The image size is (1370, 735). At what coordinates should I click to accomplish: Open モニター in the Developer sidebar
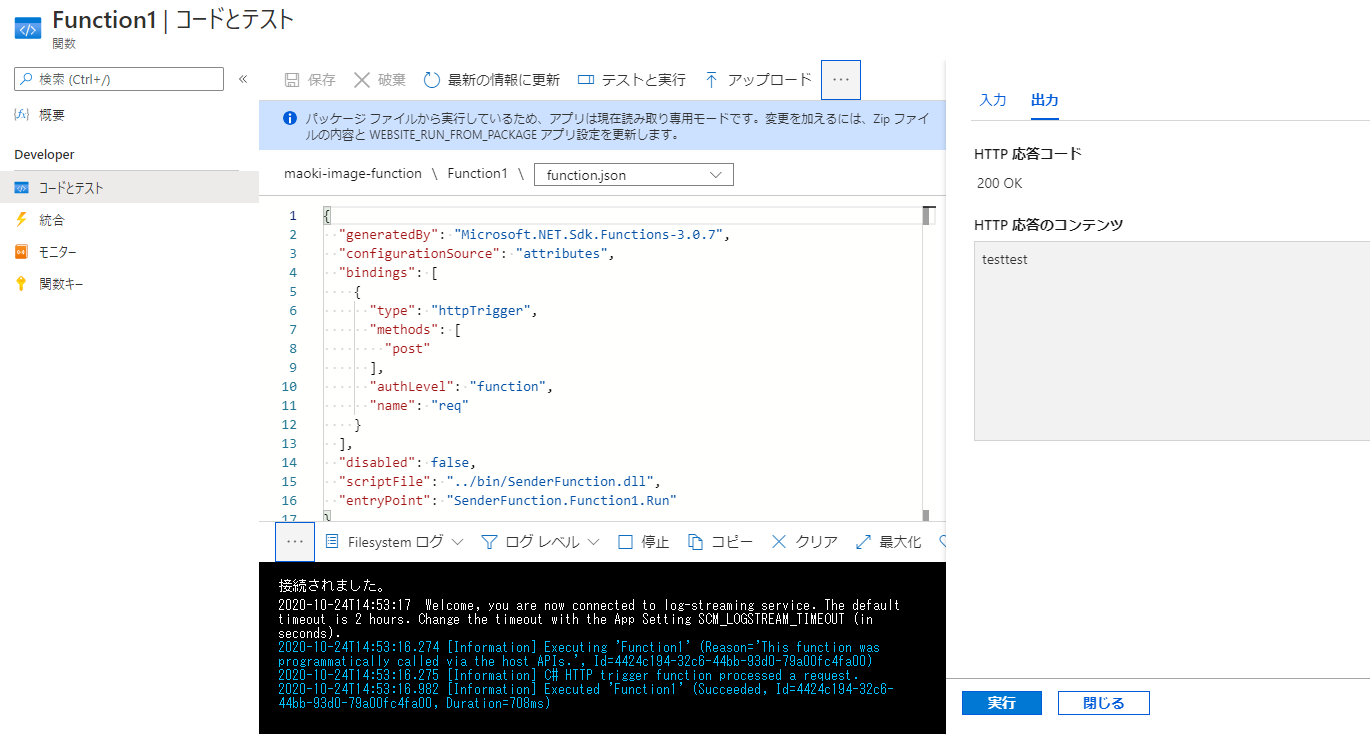coord(58,251)
